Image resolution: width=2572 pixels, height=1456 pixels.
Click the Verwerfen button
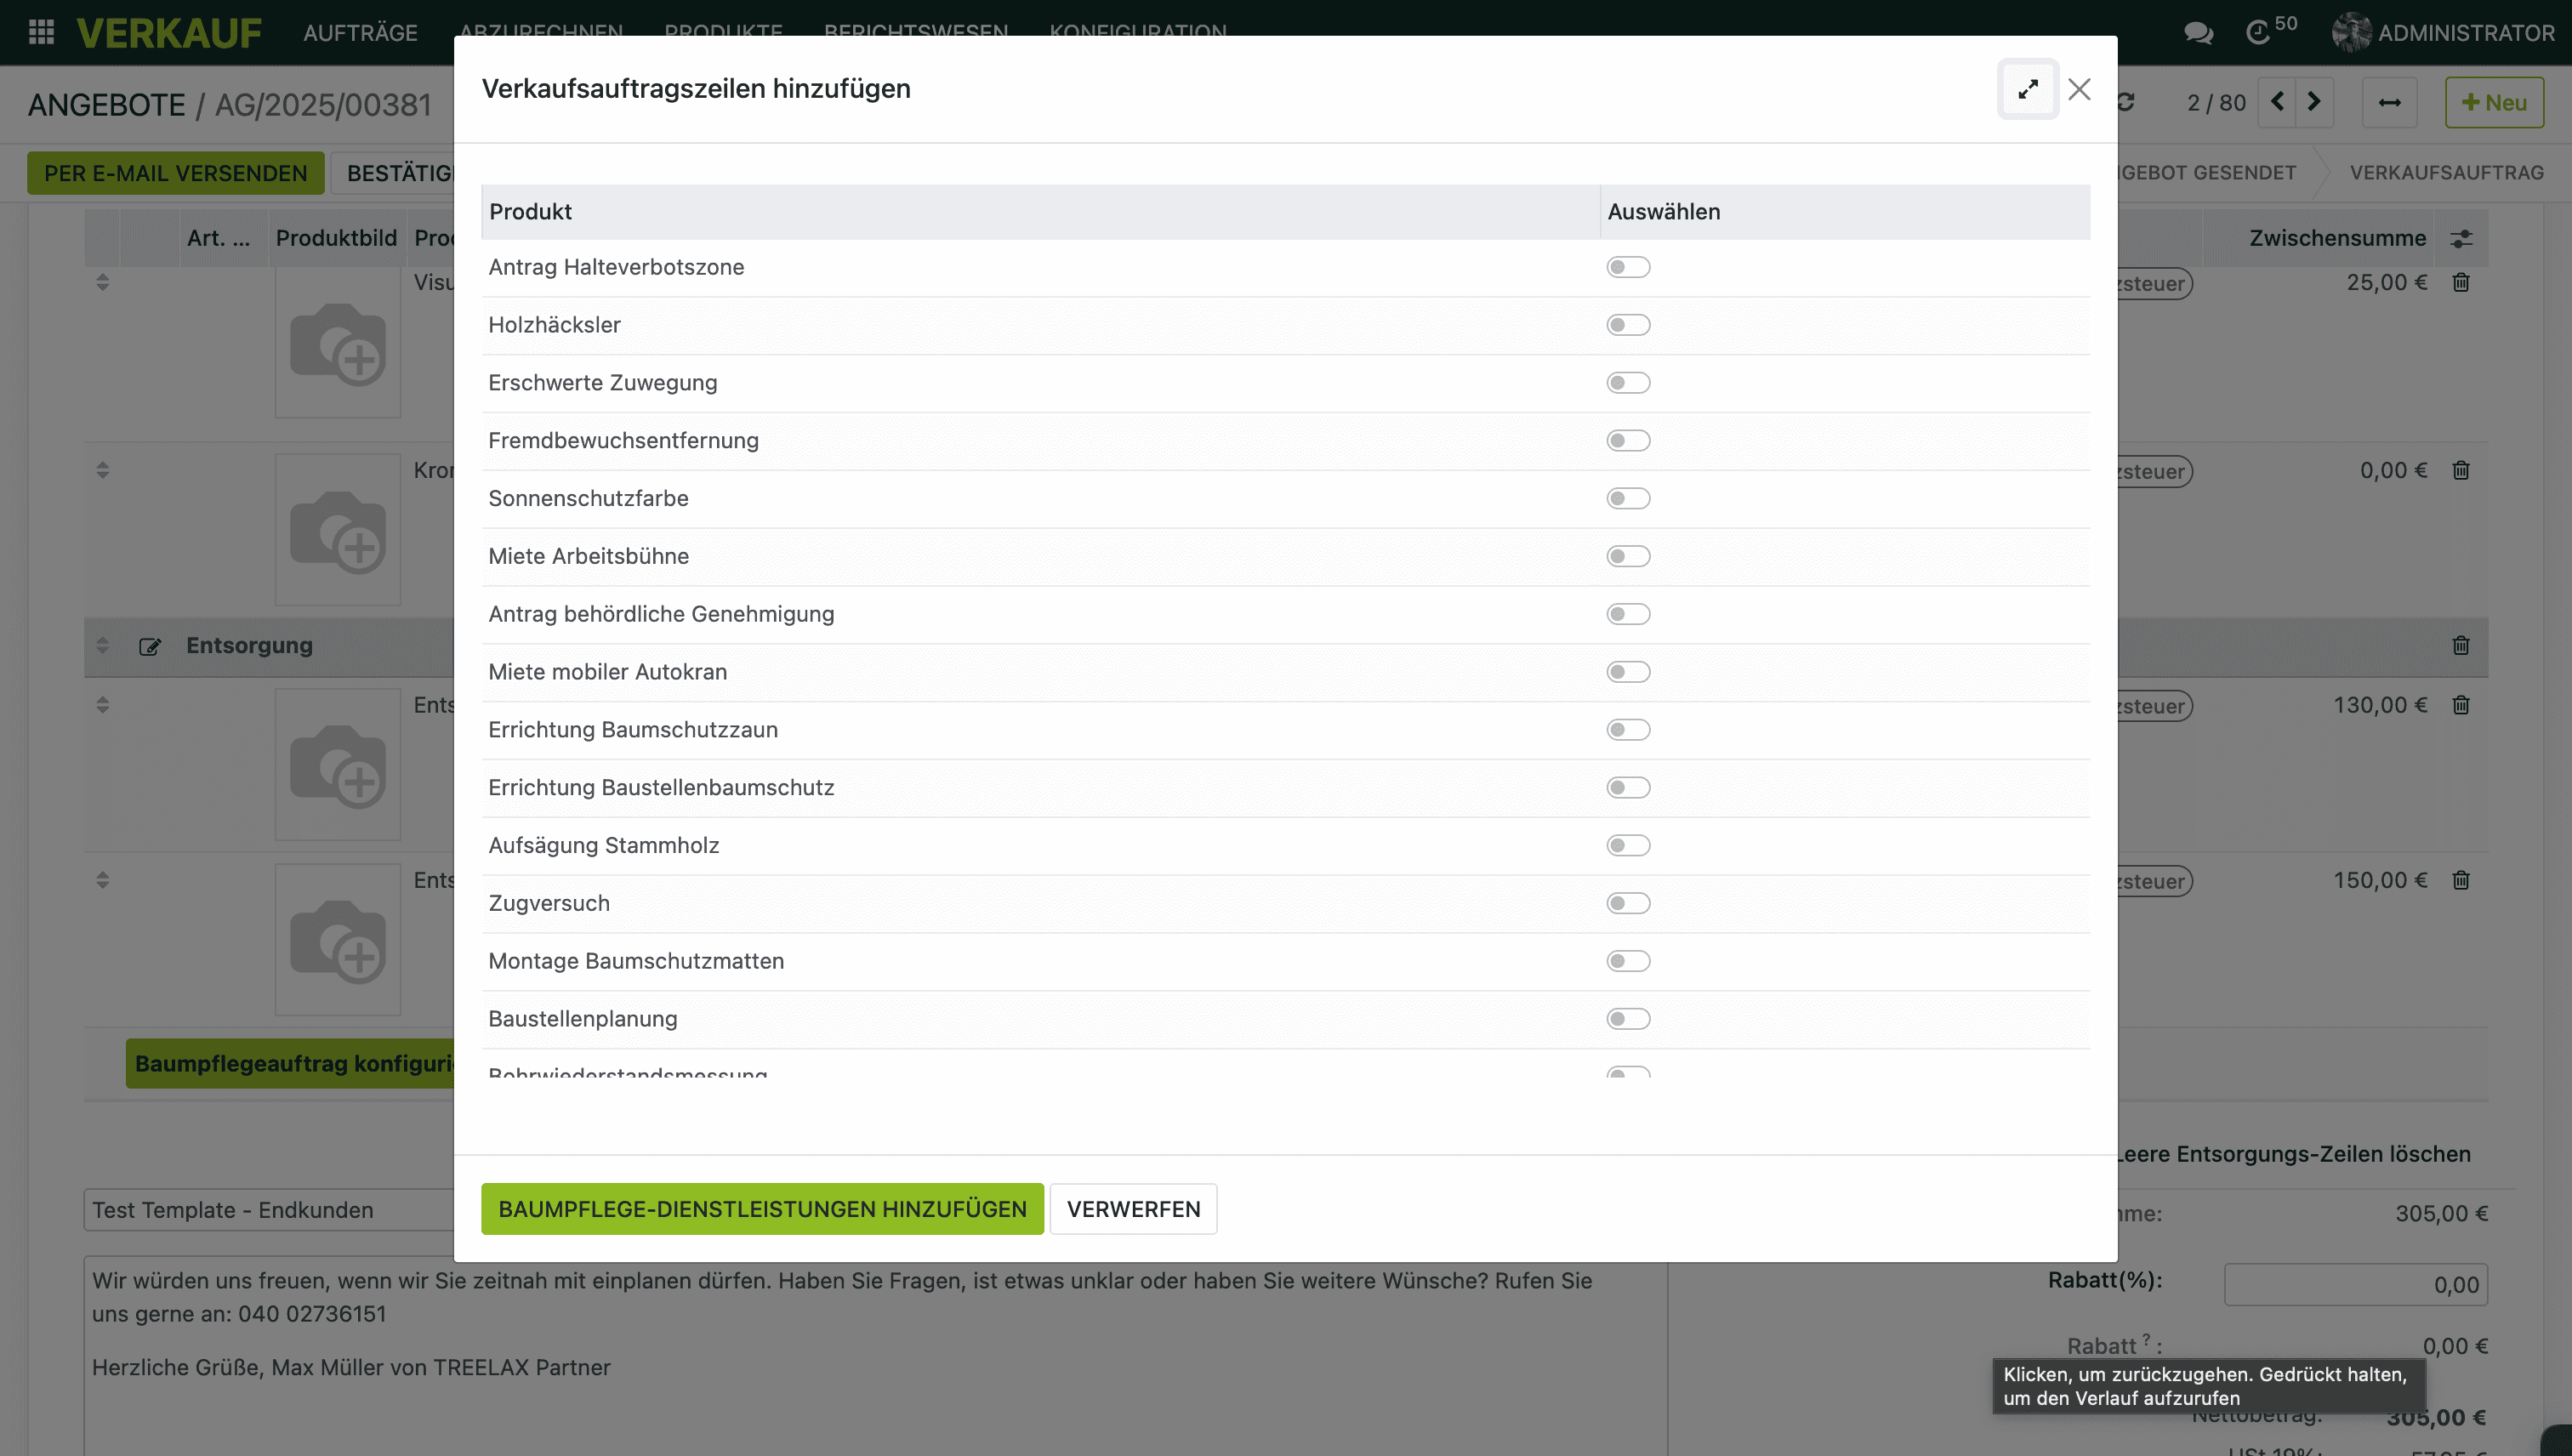click(x=1133, y=1209)
